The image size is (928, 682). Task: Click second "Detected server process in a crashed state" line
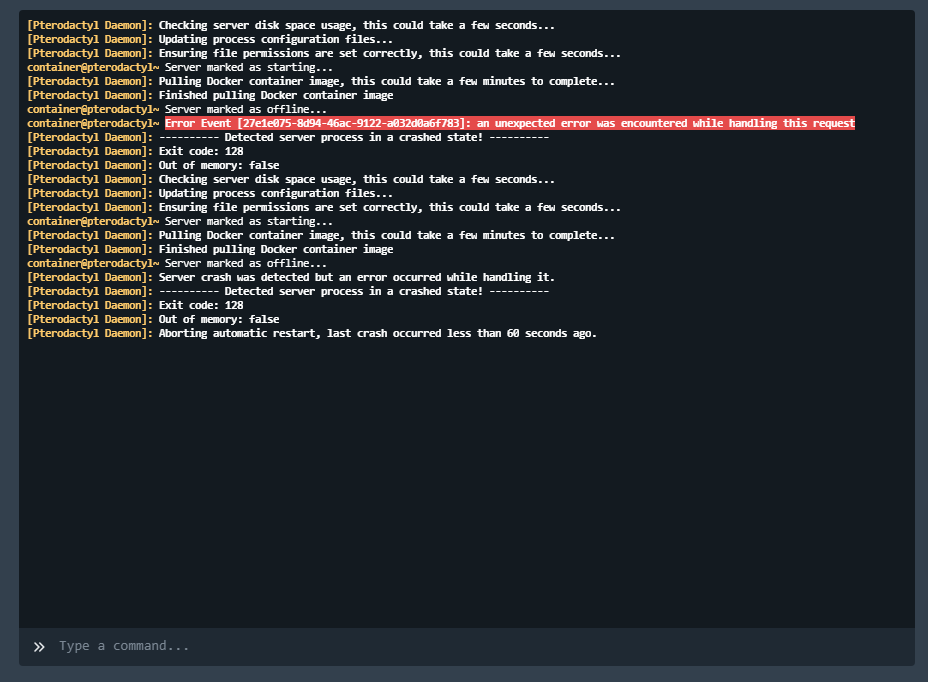point(288,291)
